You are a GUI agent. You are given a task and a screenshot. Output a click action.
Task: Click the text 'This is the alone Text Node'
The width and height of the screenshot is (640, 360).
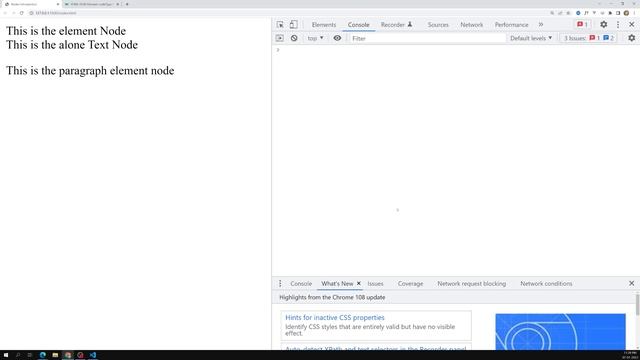72,45
